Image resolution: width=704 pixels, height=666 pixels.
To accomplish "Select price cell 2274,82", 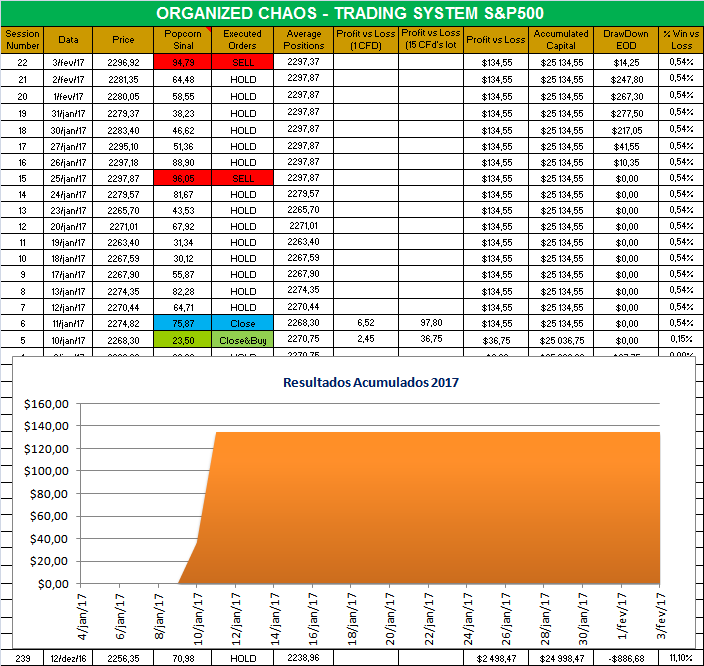I will click(123, 323).
